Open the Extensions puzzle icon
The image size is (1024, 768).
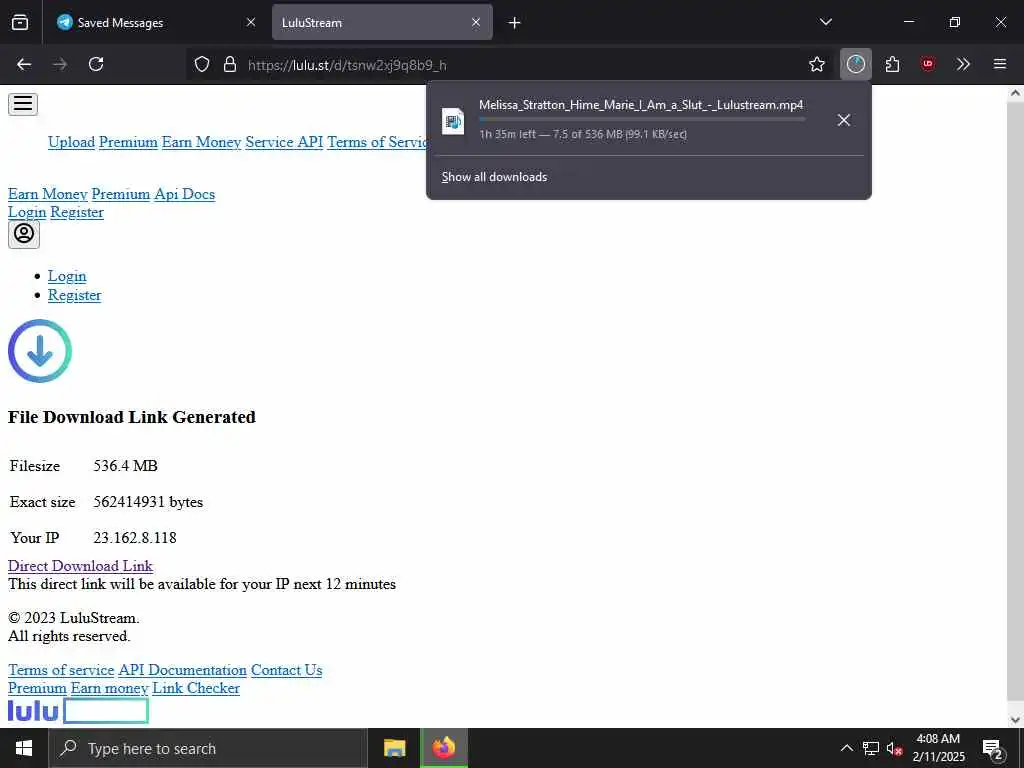coord(892,64)
